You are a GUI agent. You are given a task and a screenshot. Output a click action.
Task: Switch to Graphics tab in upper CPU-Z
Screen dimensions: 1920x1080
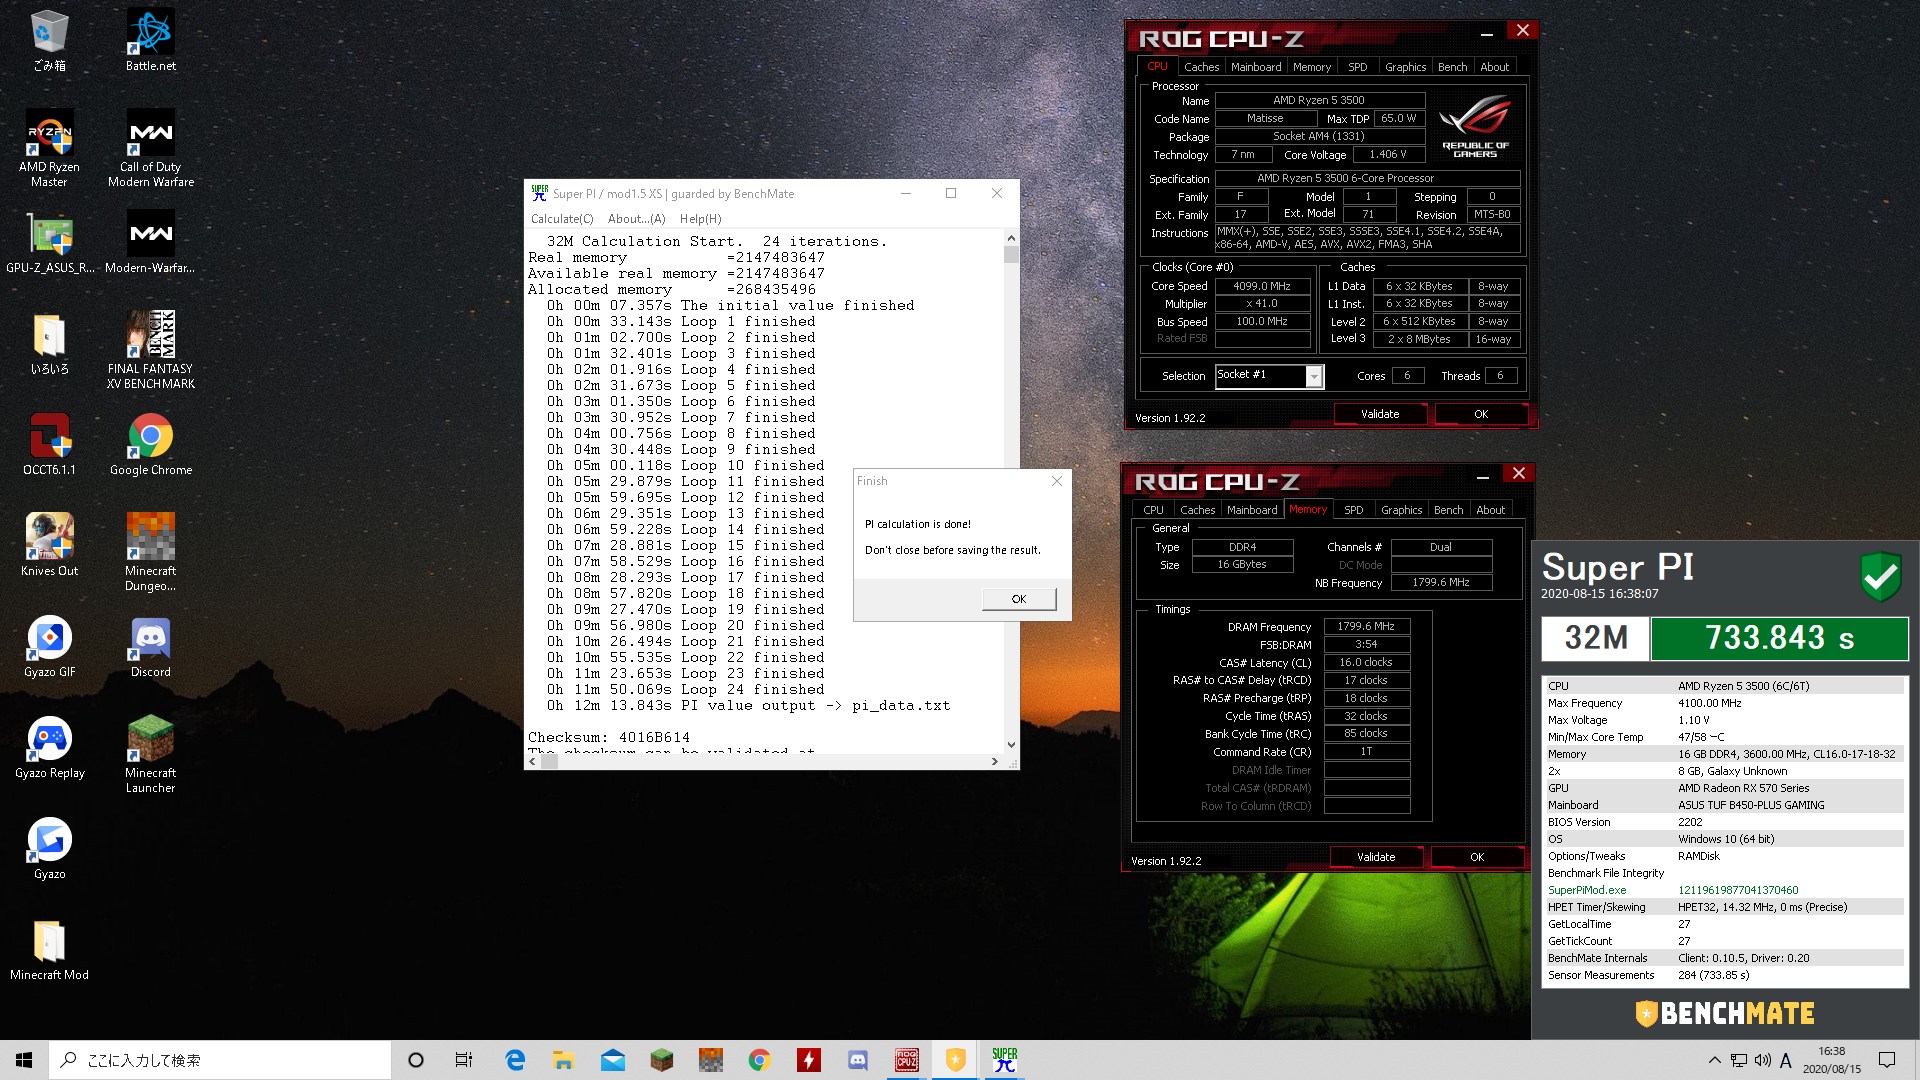pyautogui.click(x=1405, y=67)
